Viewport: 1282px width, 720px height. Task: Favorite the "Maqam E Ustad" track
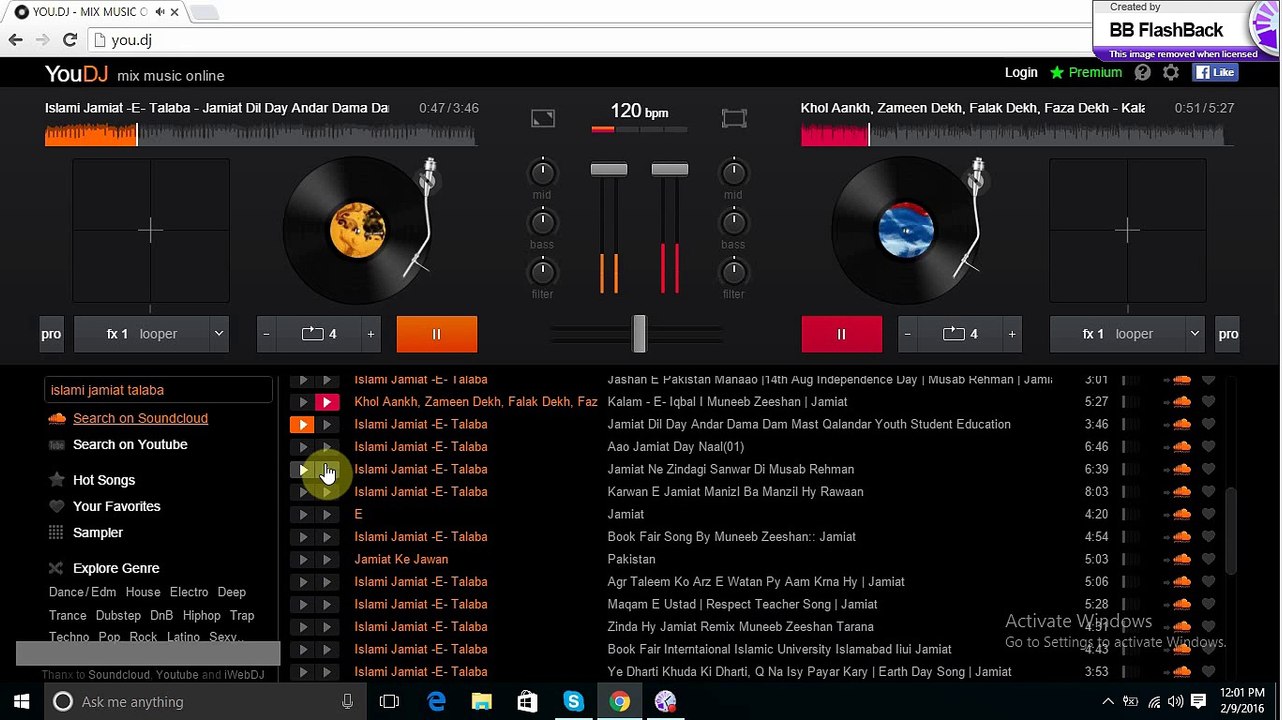tap(1208, 604)
